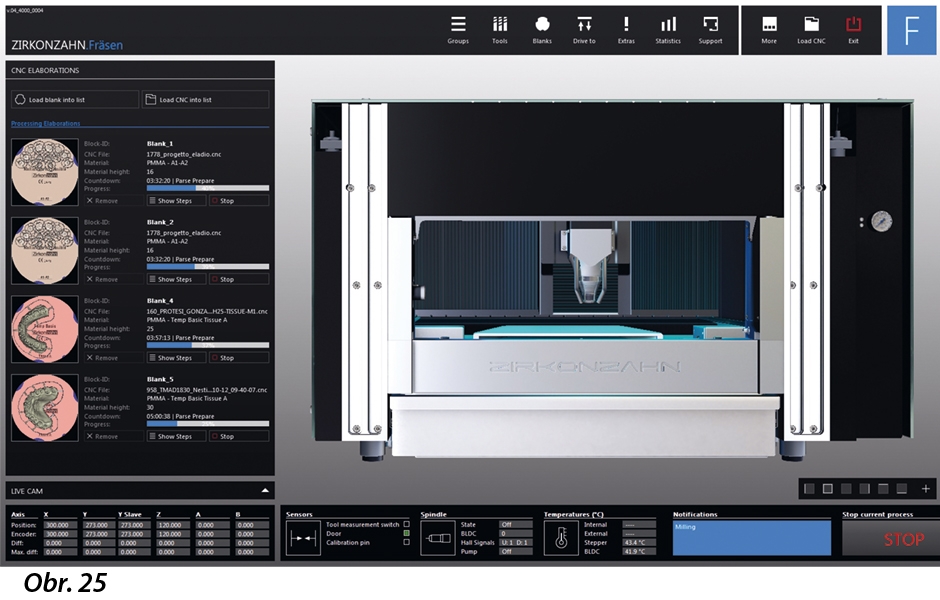The image size is (940, 600).
Task: Open the Tools icon in top toolbar
Action: pyautogui.click(x=500, y=29)
